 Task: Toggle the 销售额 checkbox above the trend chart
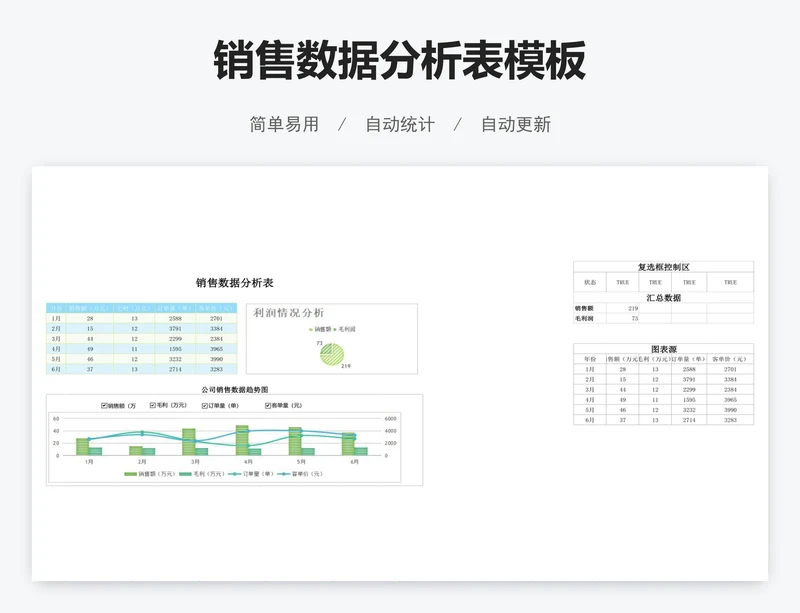pyautogui.click(x=104, y=406)
